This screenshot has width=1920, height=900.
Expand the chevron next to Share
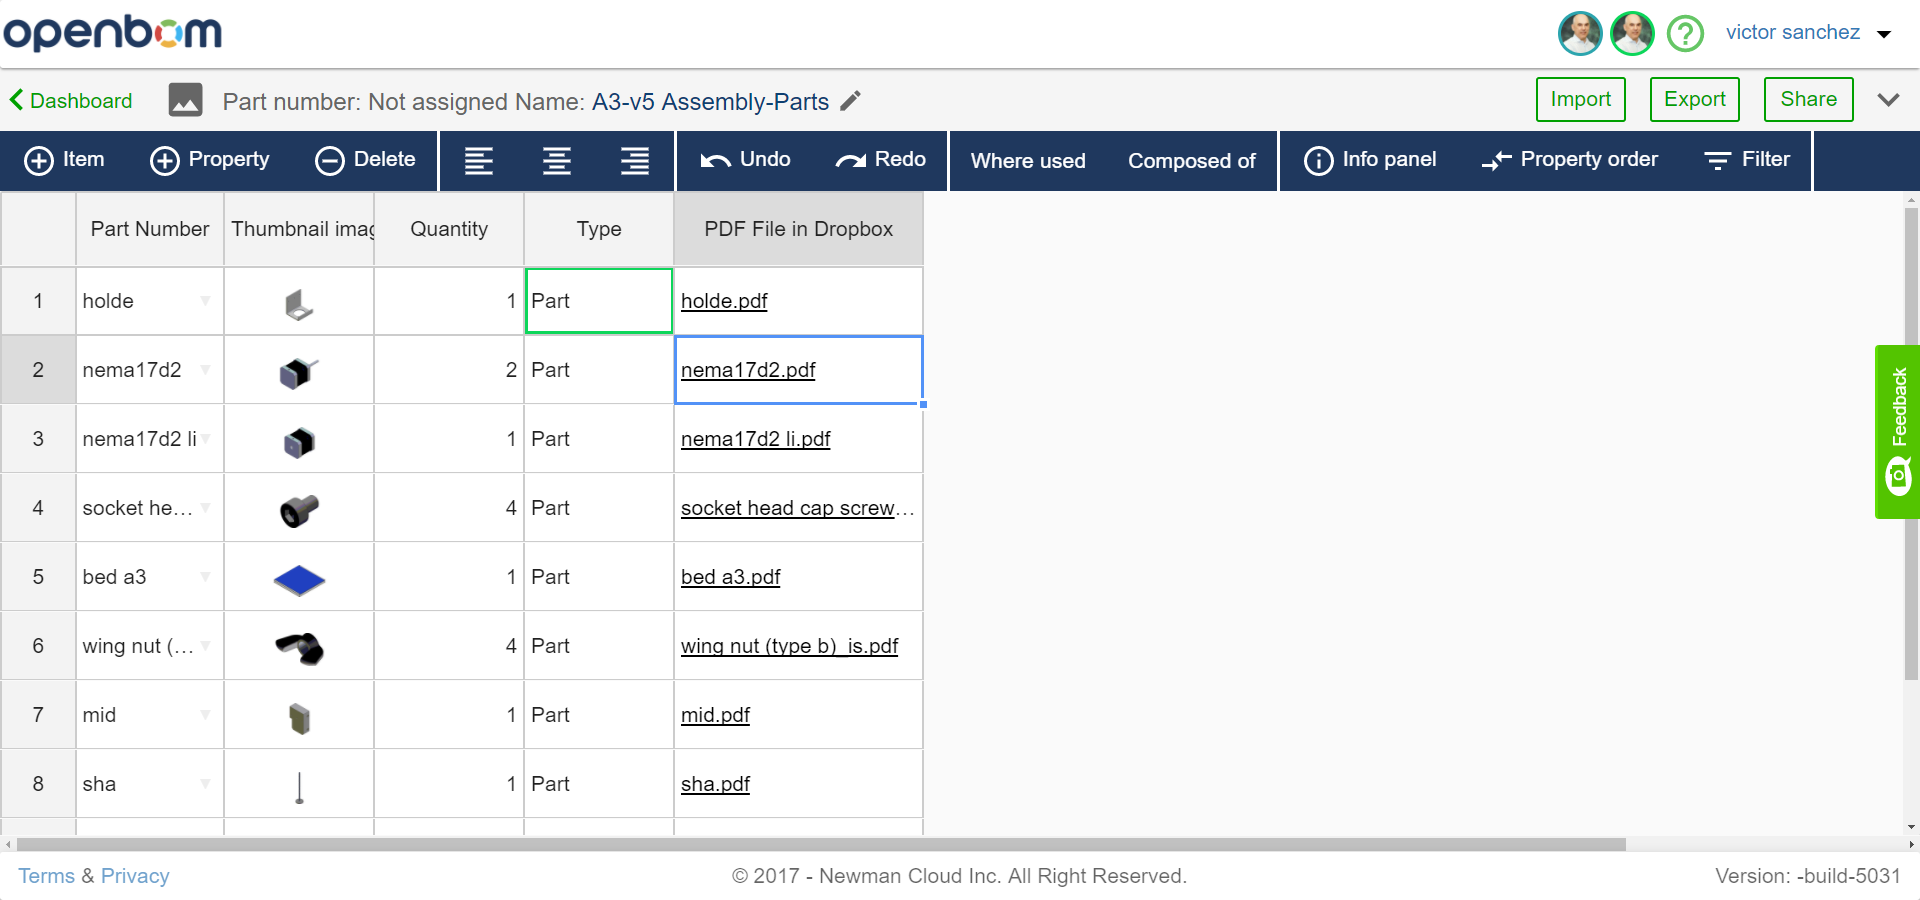pyautogui.click(x=1888, y=100)
